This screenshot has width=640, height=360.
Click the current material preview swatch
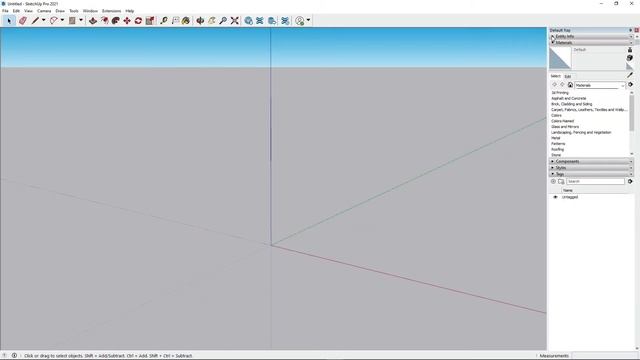pos(560,59)
